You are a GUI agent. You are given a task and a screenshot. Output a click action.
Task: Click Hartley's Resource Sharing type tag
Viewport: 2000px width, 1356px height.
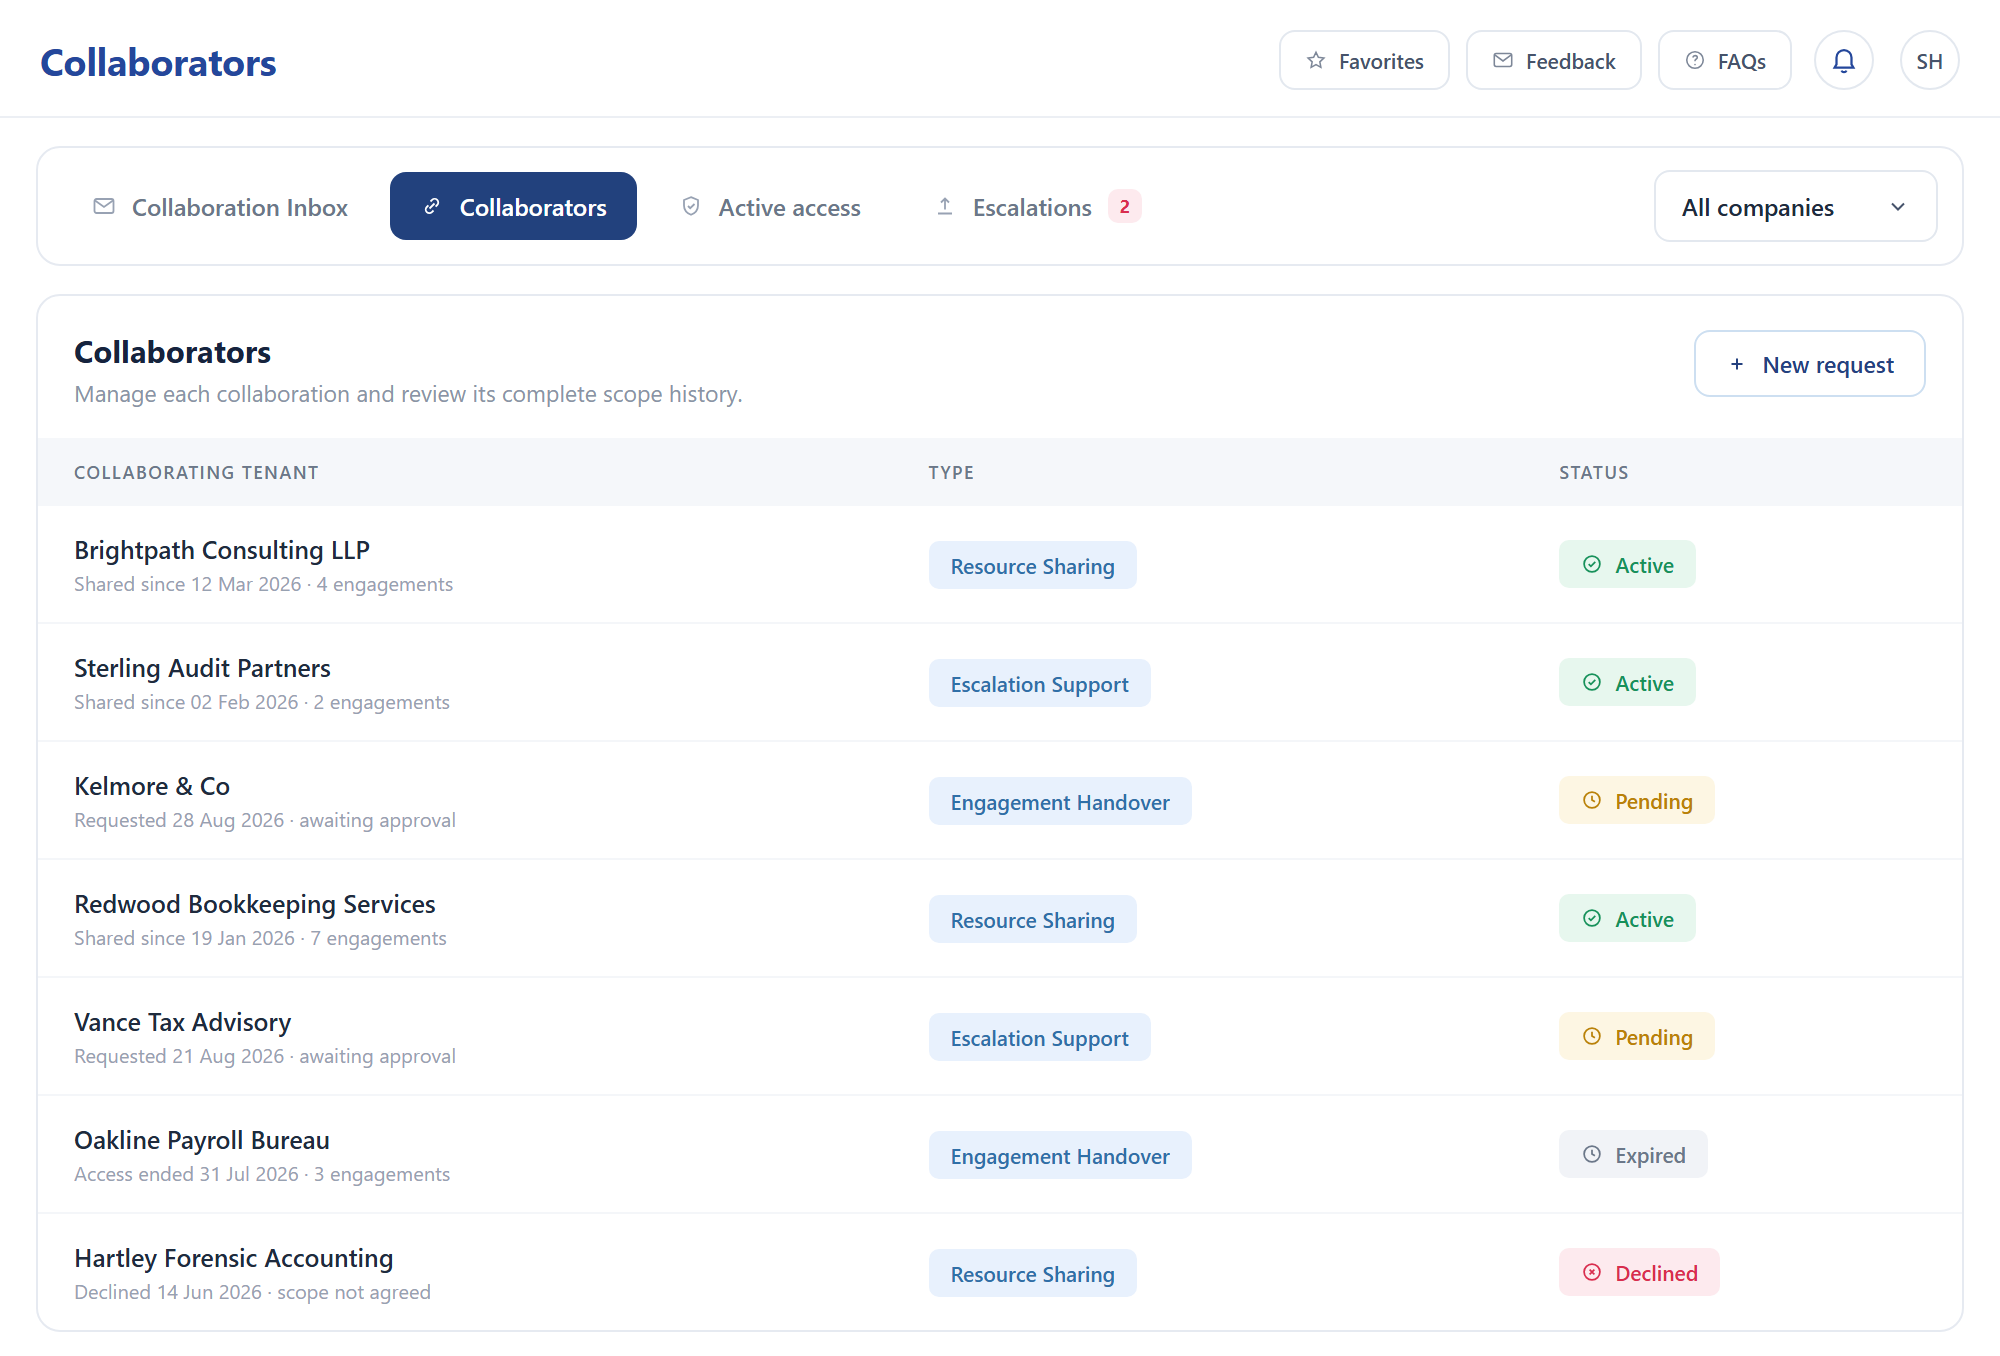[1032, 1274]
